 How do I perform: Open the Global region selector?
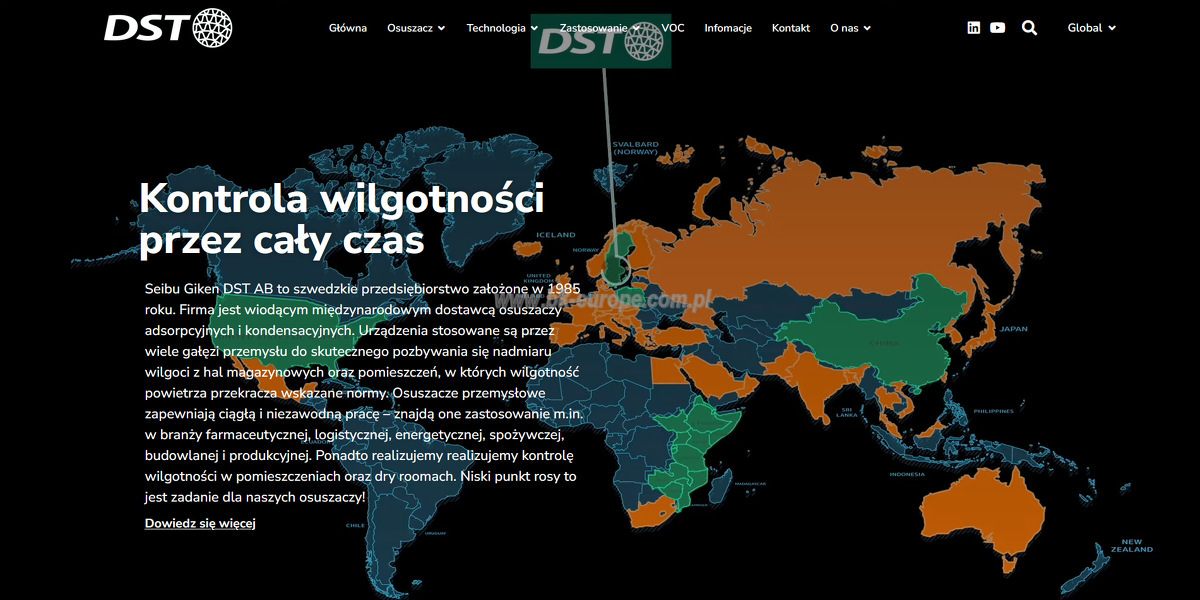point(1092,28)
